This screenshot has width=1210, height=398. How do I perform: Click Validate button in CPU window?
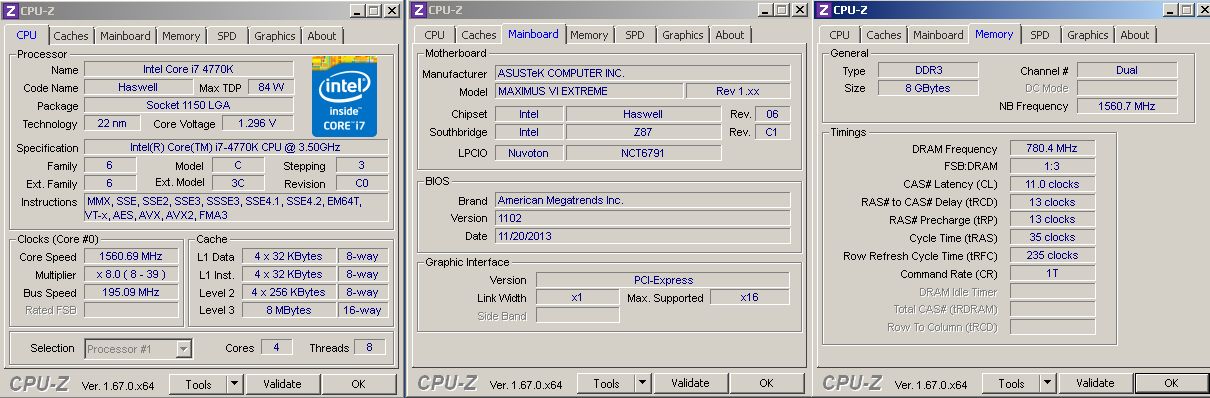[282, 384]
